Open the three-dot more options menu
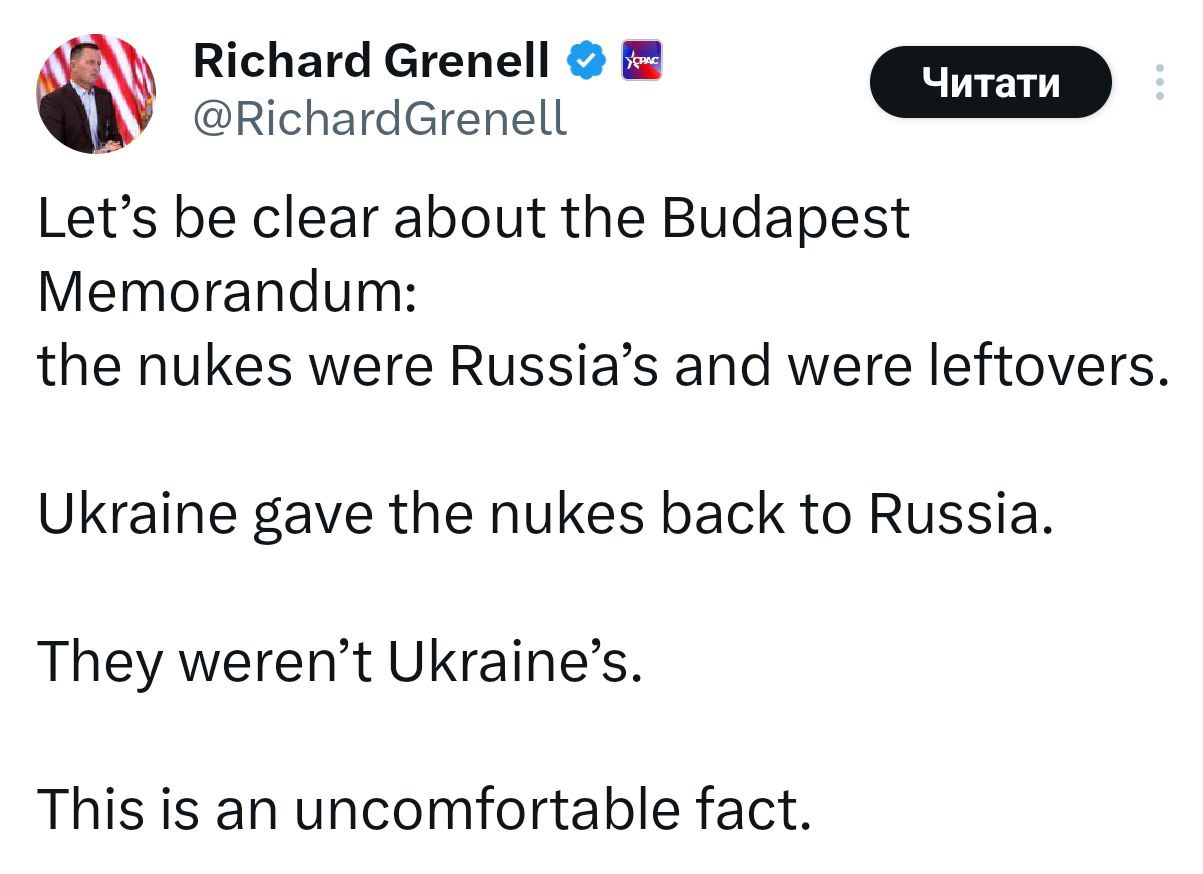The height and width of the screenshot is (874, 1203). tap(1160, 82)
